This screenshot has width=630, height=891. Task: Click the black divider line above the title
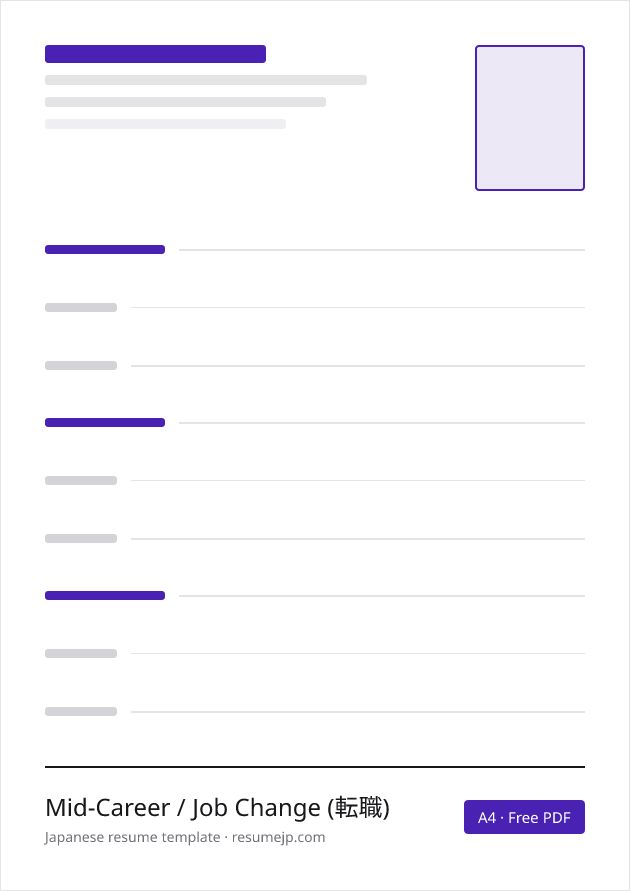pyautogui.click(x=315, y=767)
